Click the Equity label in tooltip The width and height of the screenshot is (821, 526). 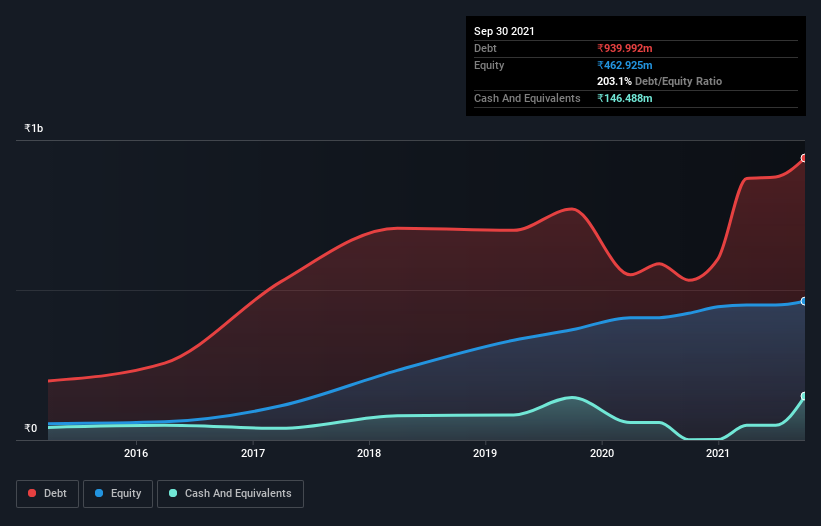pos(489,65)
